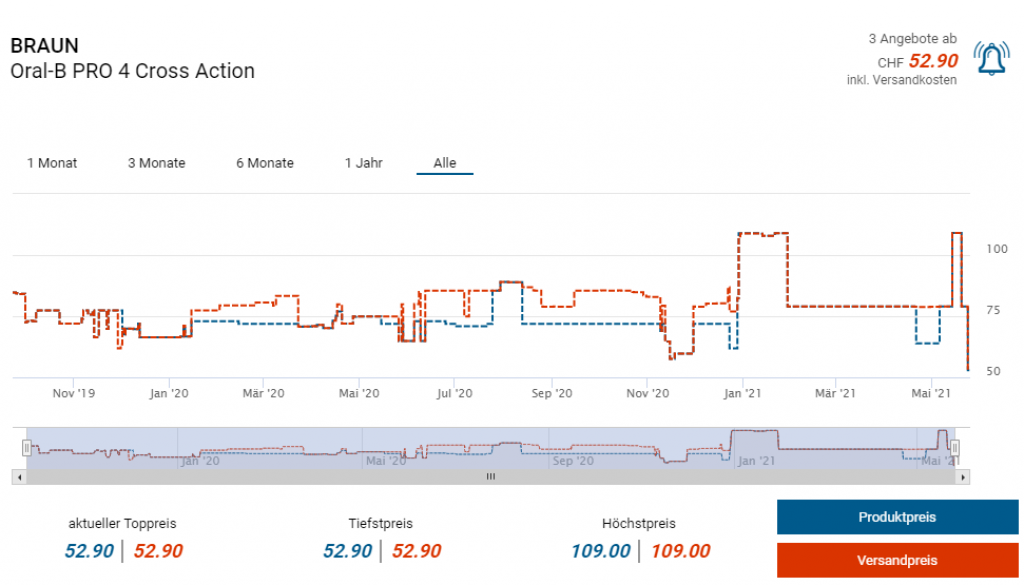
Task: Toggle the Versandpreis series button
Action: coord(897,560)
